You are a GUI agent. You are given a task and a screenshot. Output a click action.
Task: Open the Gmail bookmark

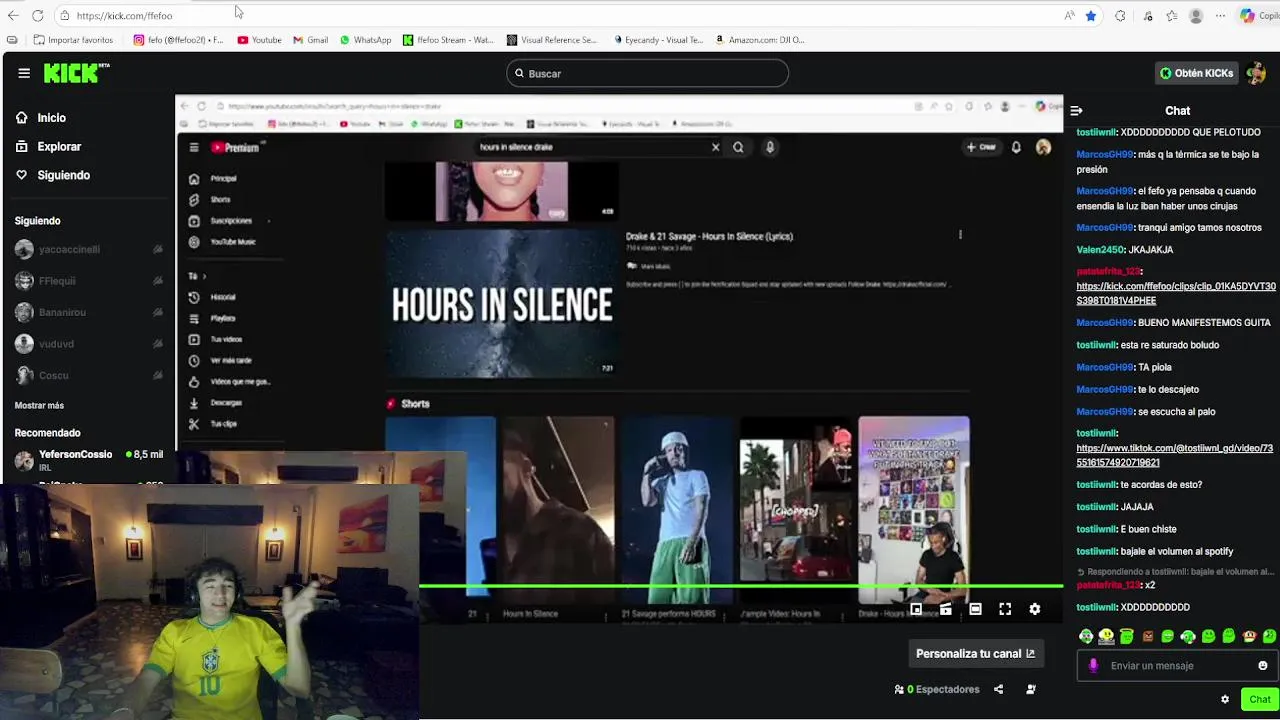coord(311,40)
